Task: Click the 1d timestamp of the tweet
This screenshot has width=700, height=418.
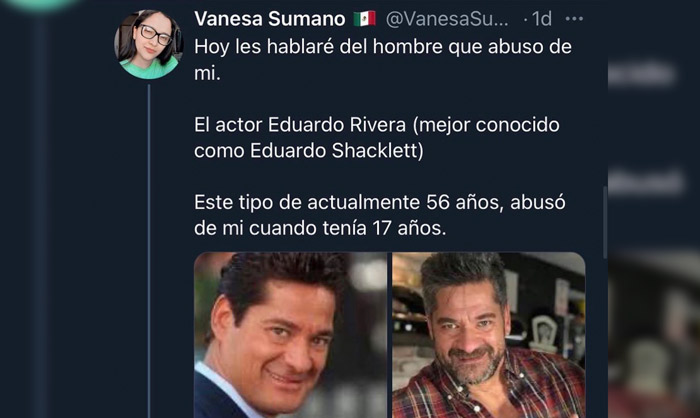Action: click(x=542, y=19)
